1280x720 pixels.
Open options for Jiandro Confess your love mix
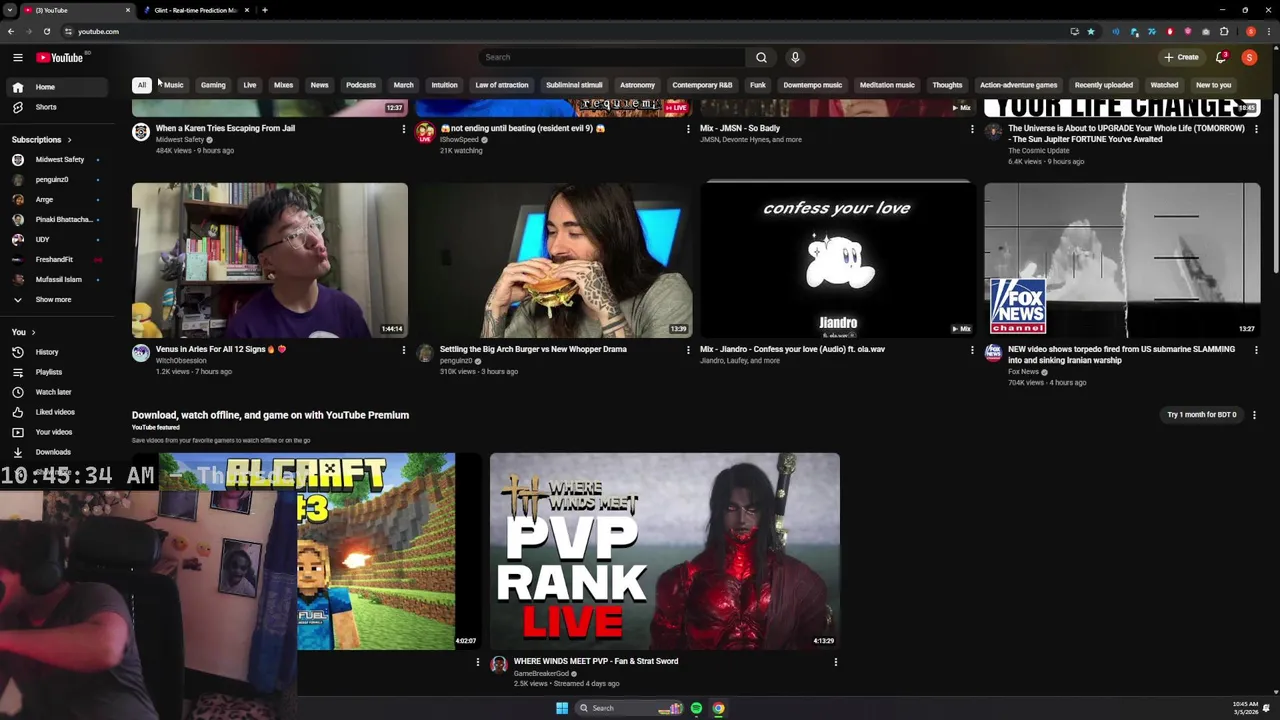972,350
